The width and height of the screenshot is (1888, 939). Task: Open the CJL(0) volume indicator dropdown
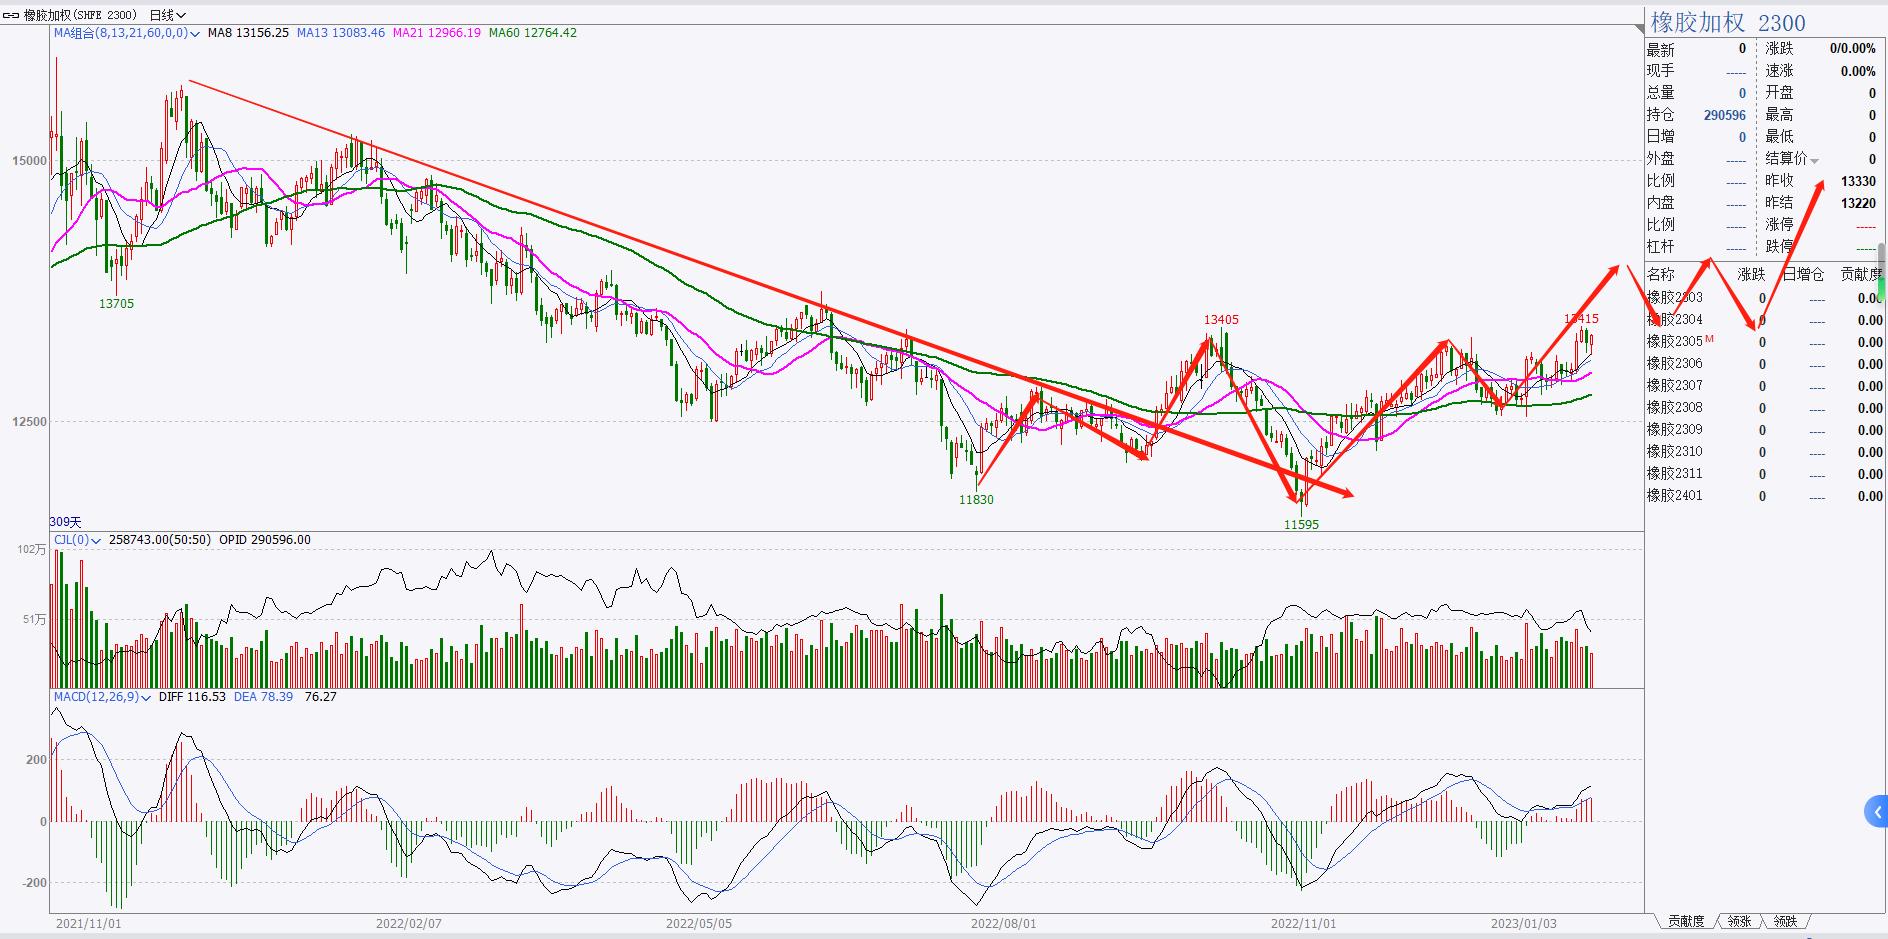pyautogui.click(x=96, y=540)
